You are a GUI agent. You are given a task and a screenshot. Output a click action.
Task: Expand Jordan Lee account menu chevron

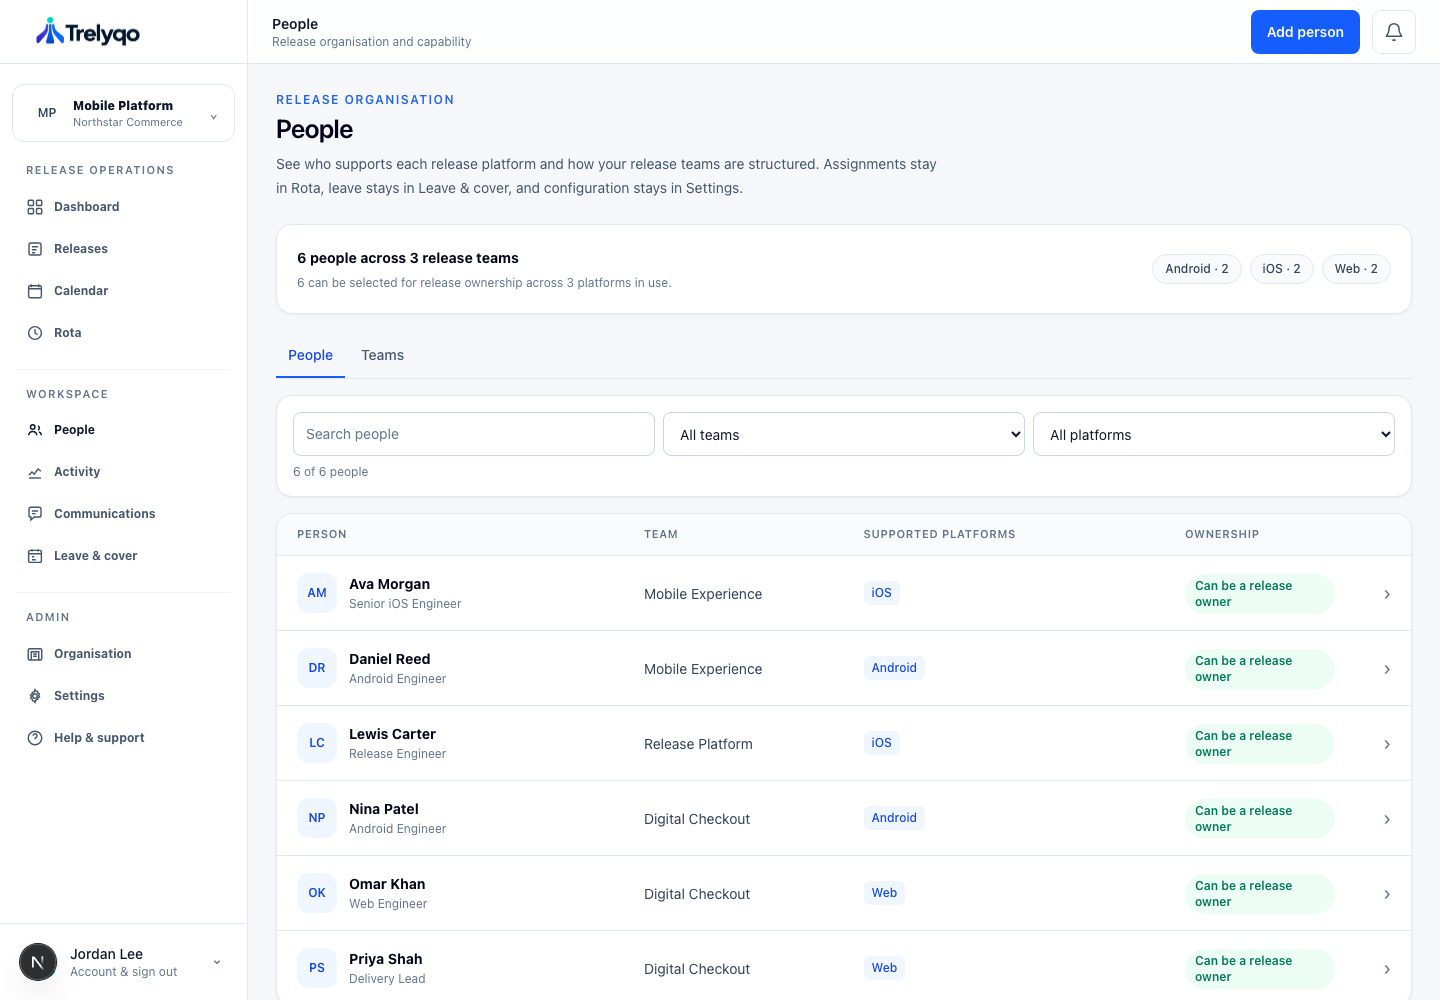217,962
